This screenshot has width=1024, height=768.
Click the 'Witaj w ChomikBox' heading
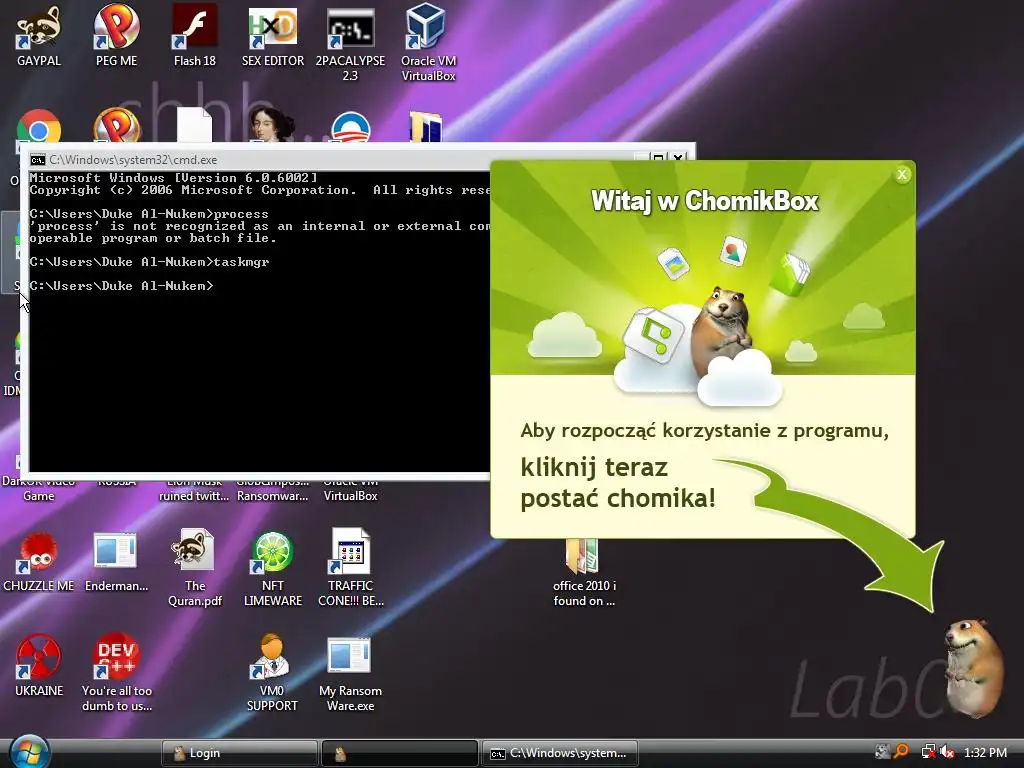pyautogui.click(x=705, y=200)
